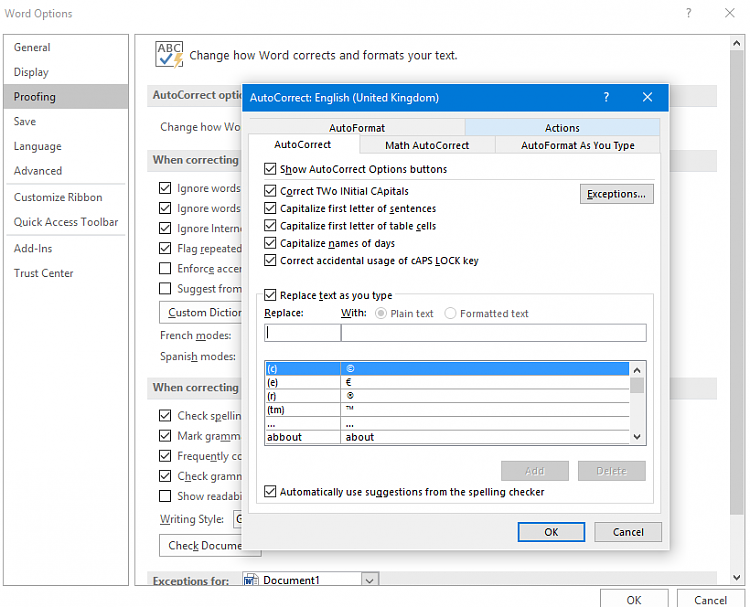
Task: Close the AutoCorrect dialog with the X
Action: (x=647, y=97)
